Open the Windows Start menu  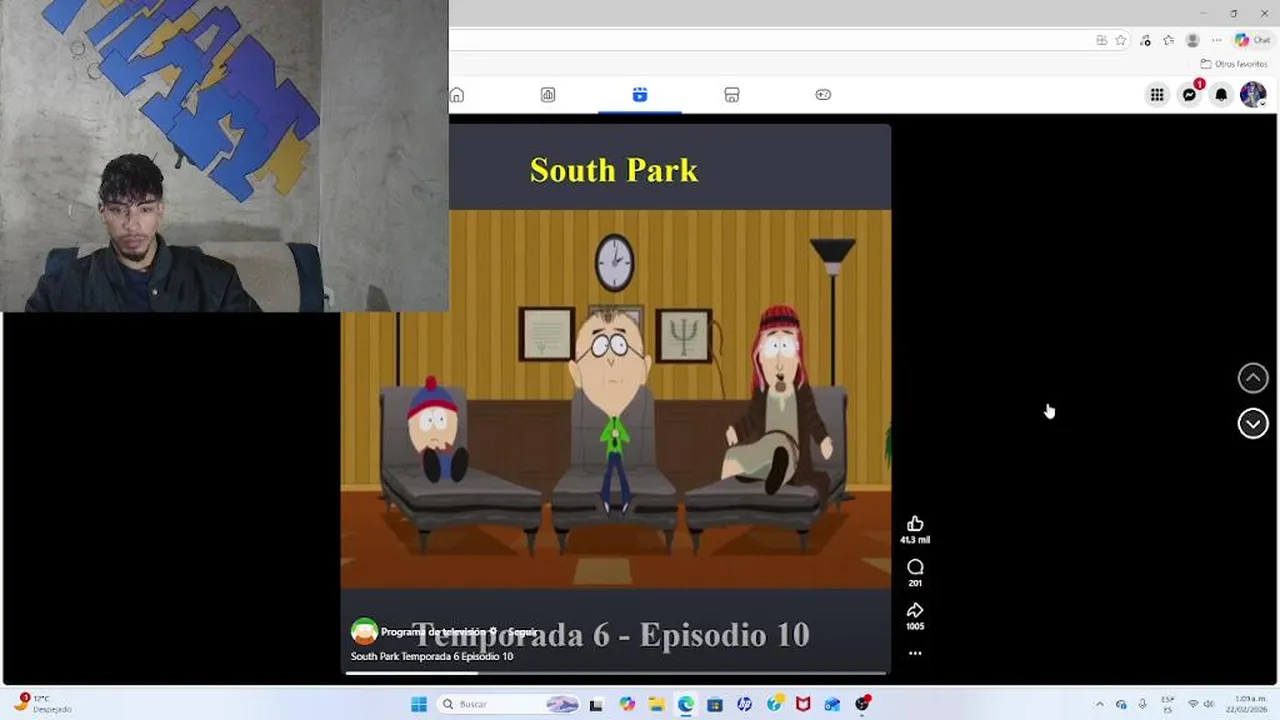coord(419,704)
